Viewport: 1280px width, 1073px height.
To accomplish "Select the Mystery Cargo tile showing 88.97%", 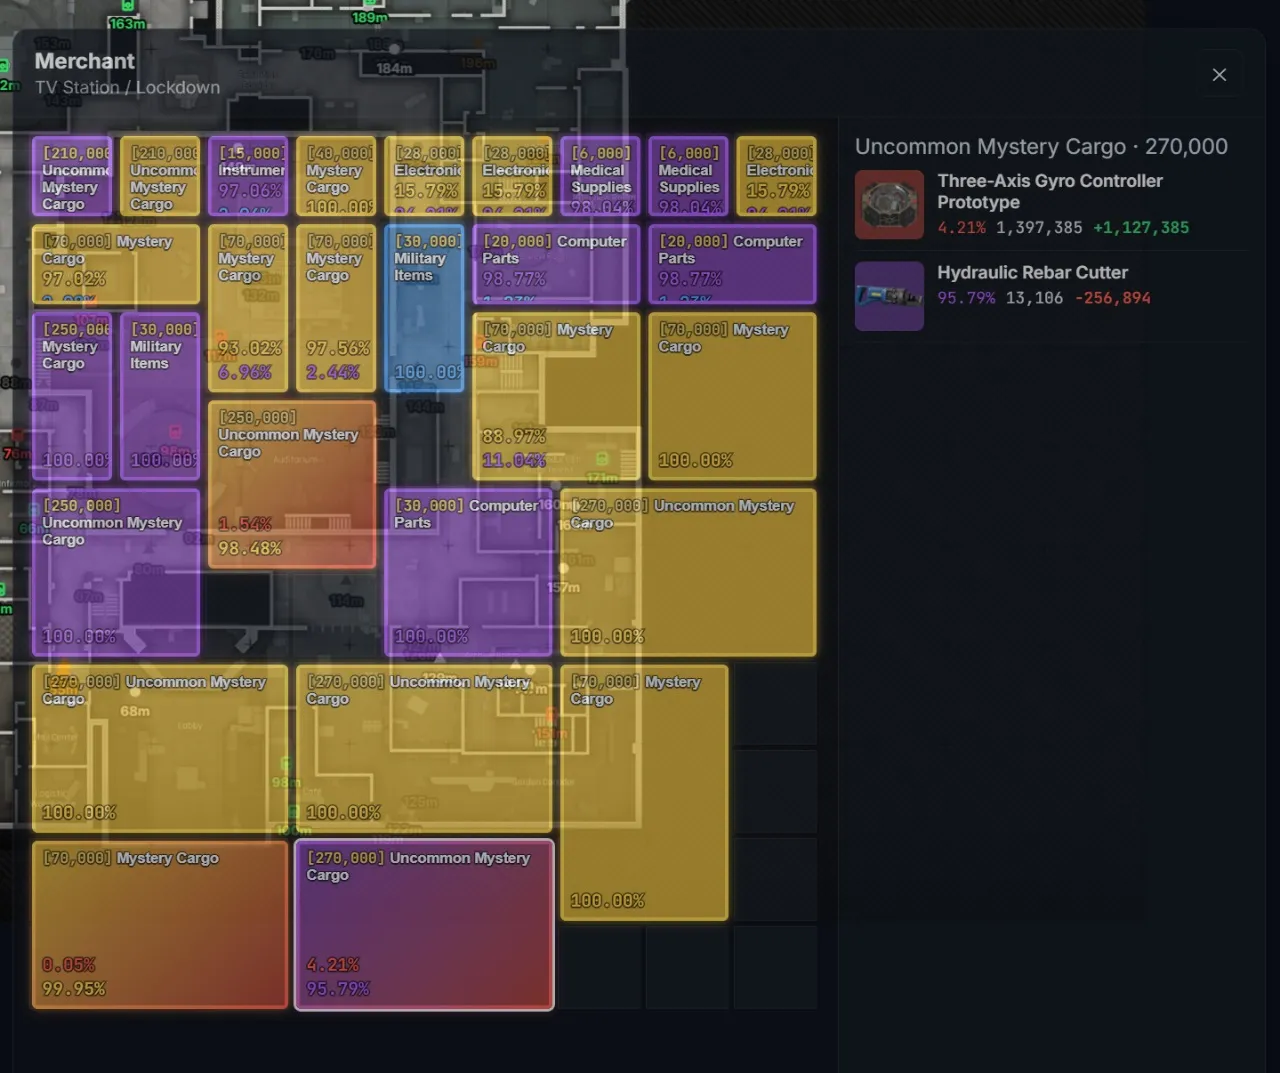I will coord(556,396).
